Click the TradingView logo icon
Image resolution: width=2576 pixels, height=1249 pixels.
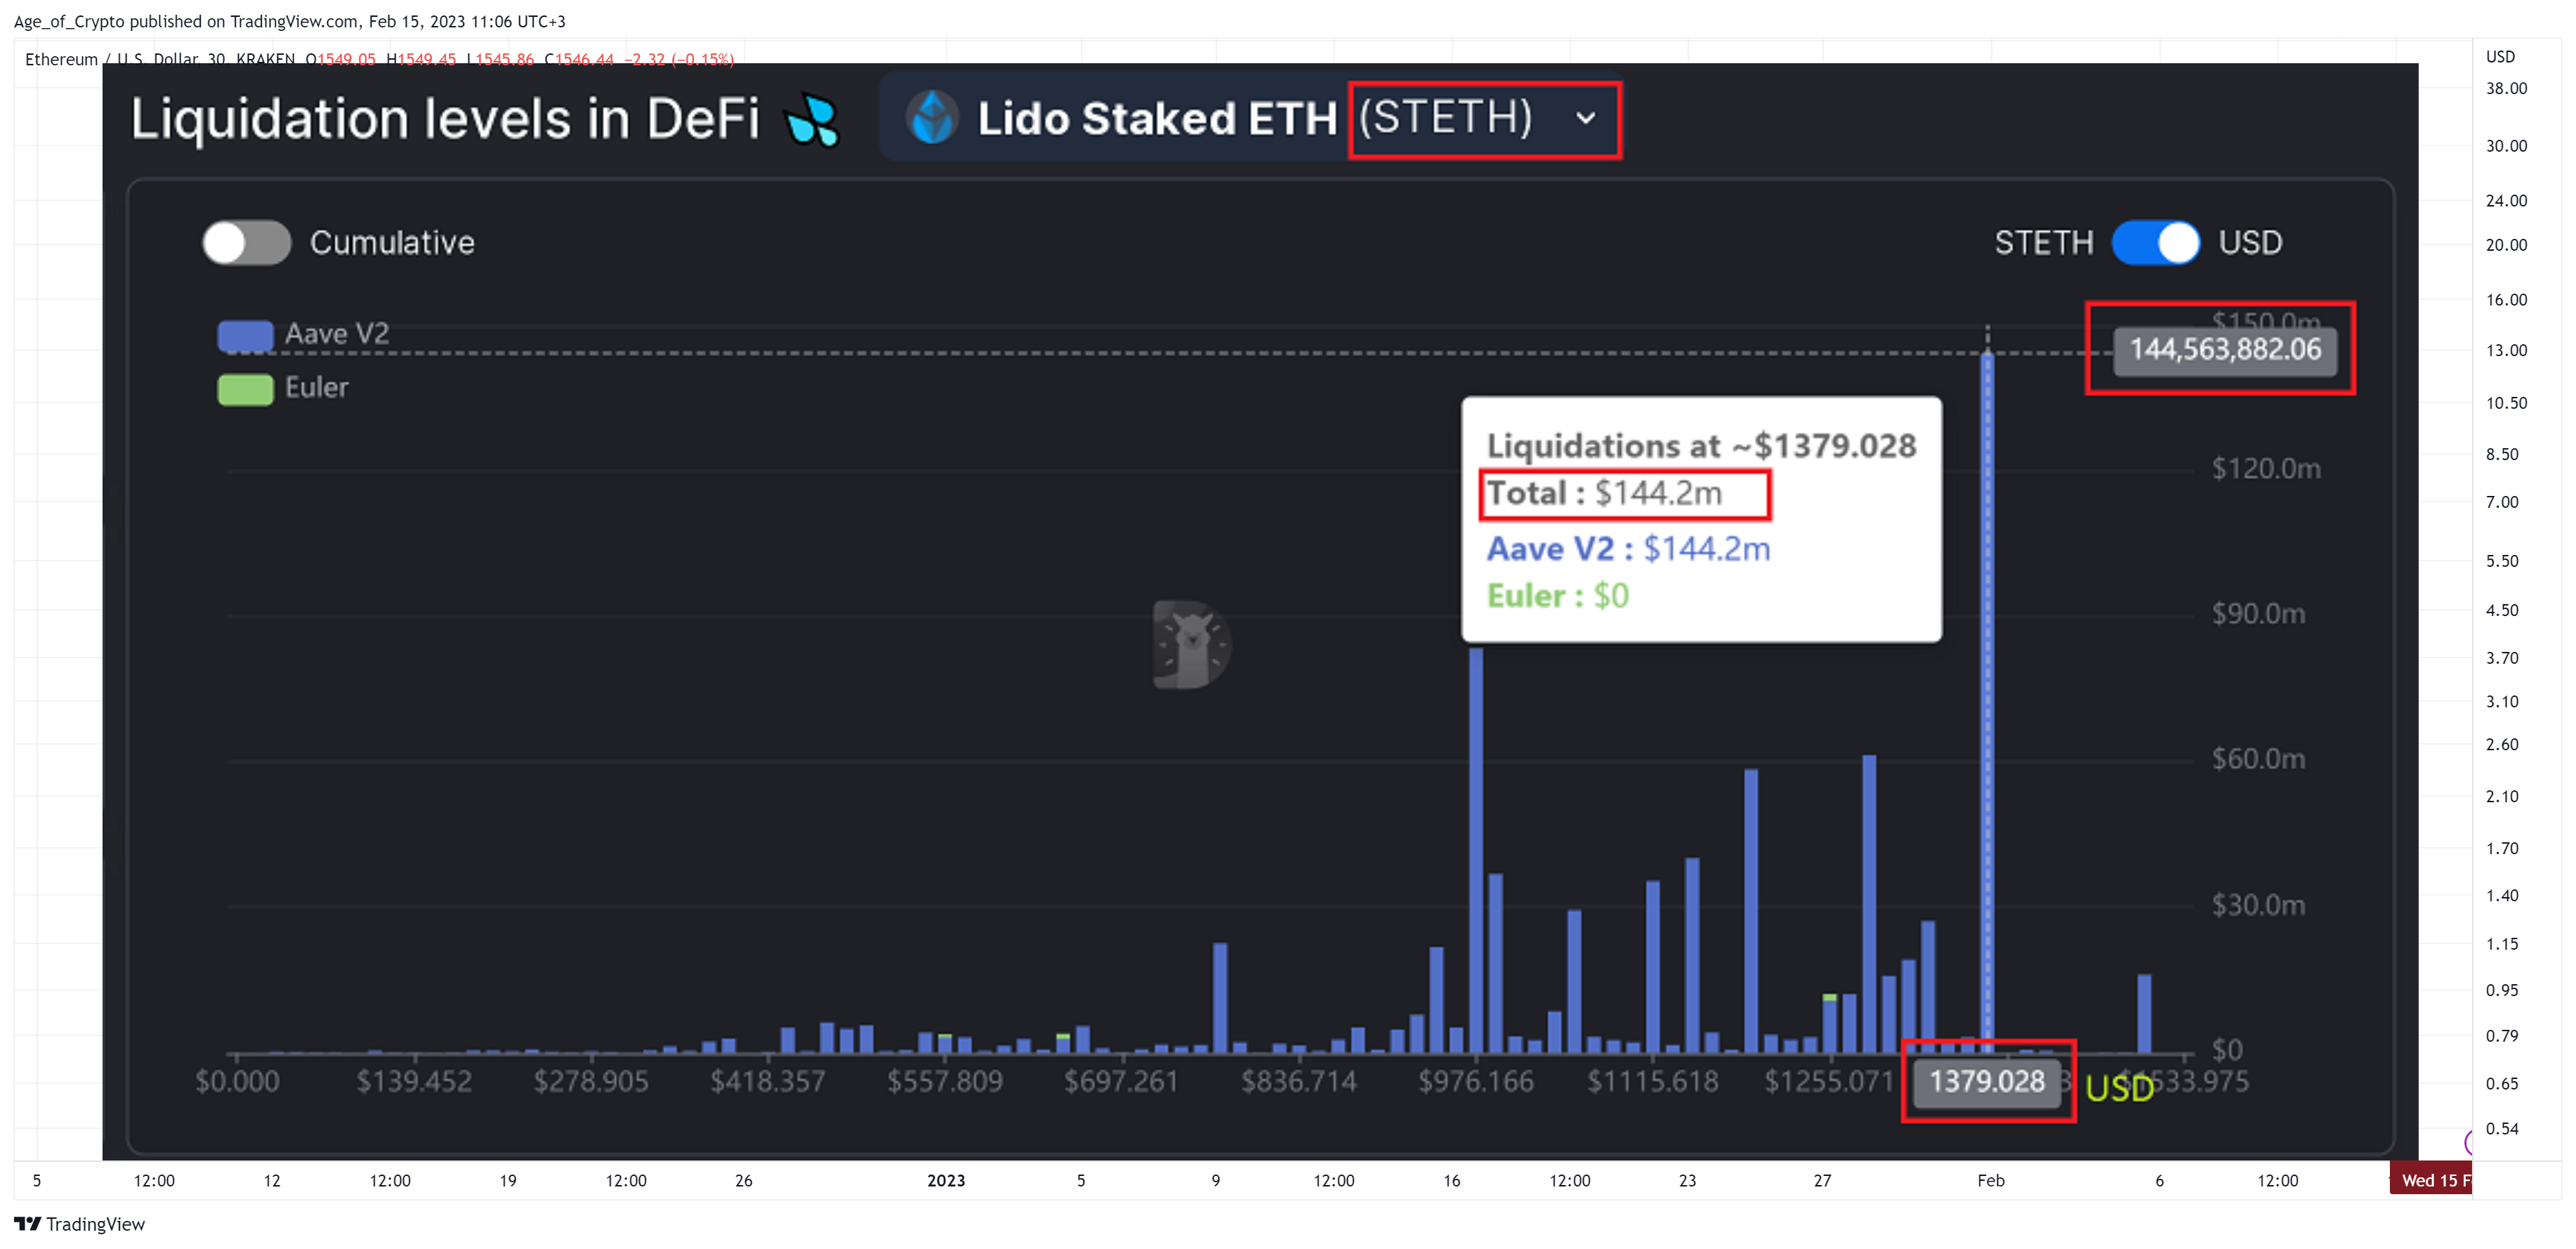point(27,1223)
